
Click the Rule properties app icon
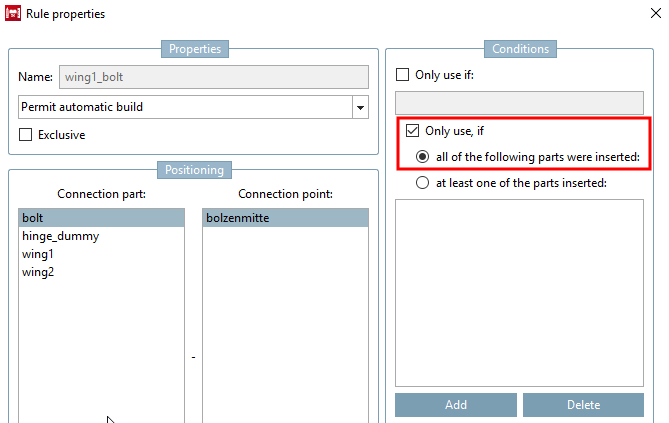tap(13, 14)
